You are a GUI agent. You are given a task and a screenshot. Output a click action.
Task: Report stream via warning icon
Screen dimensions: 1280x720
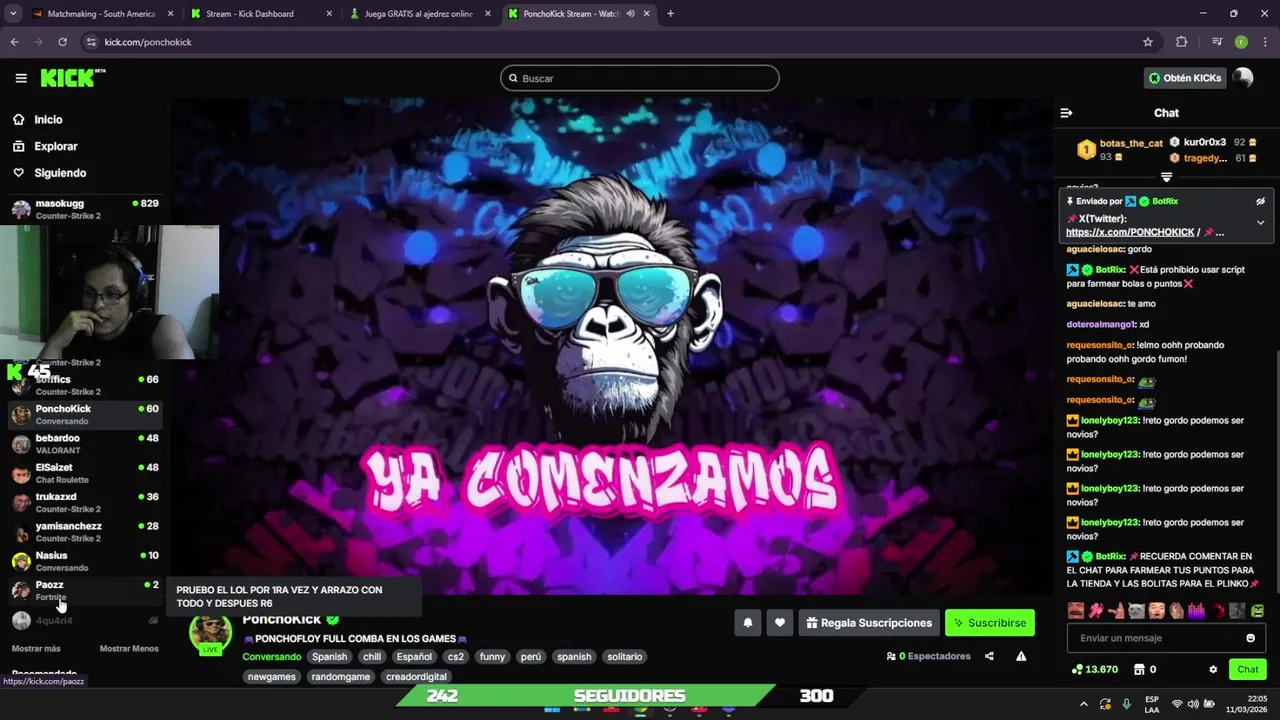[1021, 656]
